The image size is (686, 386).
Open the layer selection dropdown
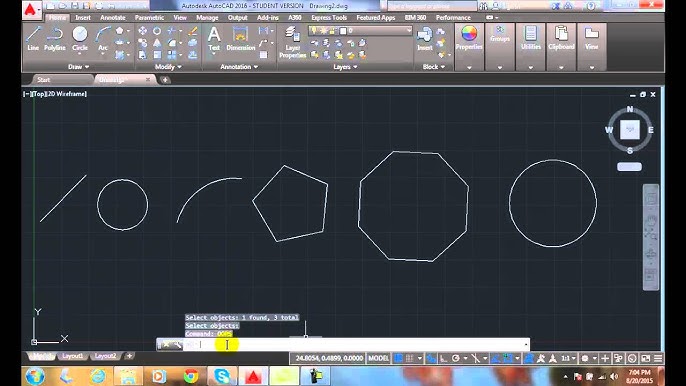(360, 31)
